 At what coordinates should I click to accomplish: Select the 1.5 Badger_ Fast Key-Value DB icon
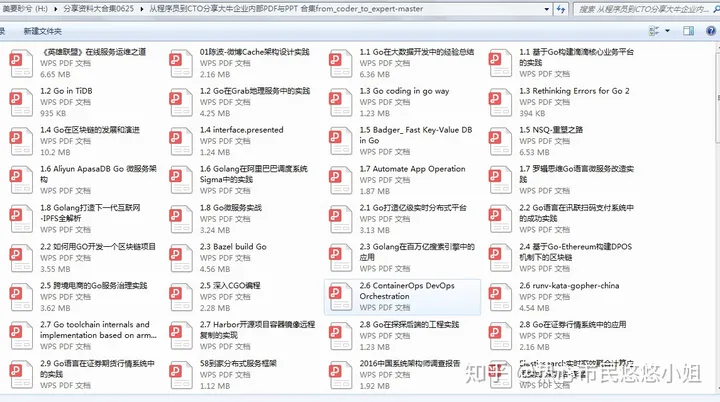click(341, 142)
